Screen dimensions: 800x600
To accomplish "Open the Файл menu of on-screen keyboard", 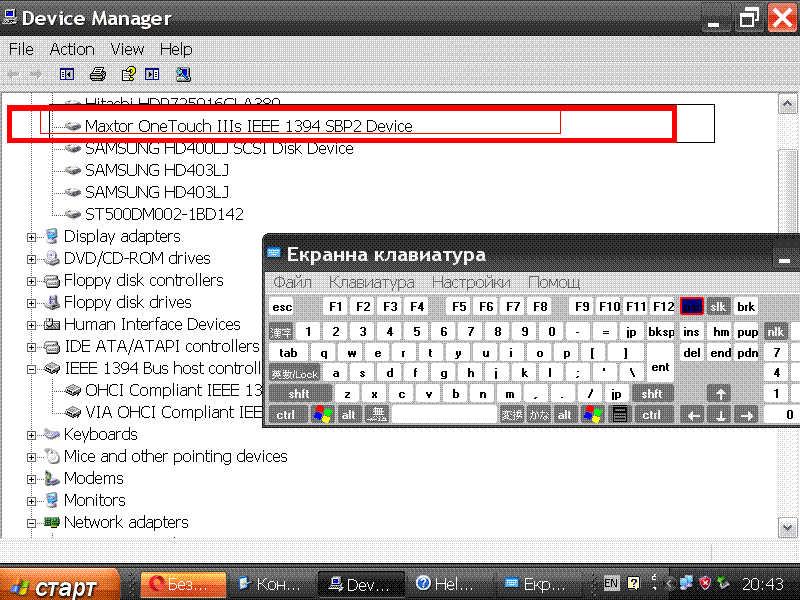I will click(292, 282).
